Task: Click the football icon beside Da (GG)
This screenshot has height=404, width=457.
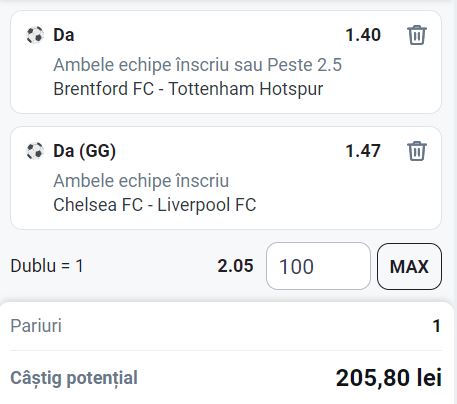Action: tap(35, 151)
